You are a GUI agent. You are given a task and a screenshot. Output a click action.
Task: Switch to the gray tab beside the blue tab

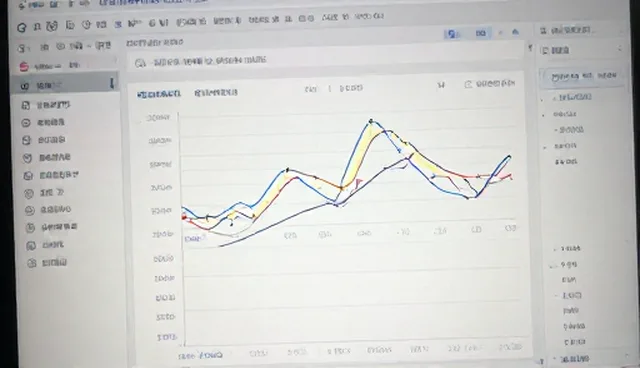(216, 93)
